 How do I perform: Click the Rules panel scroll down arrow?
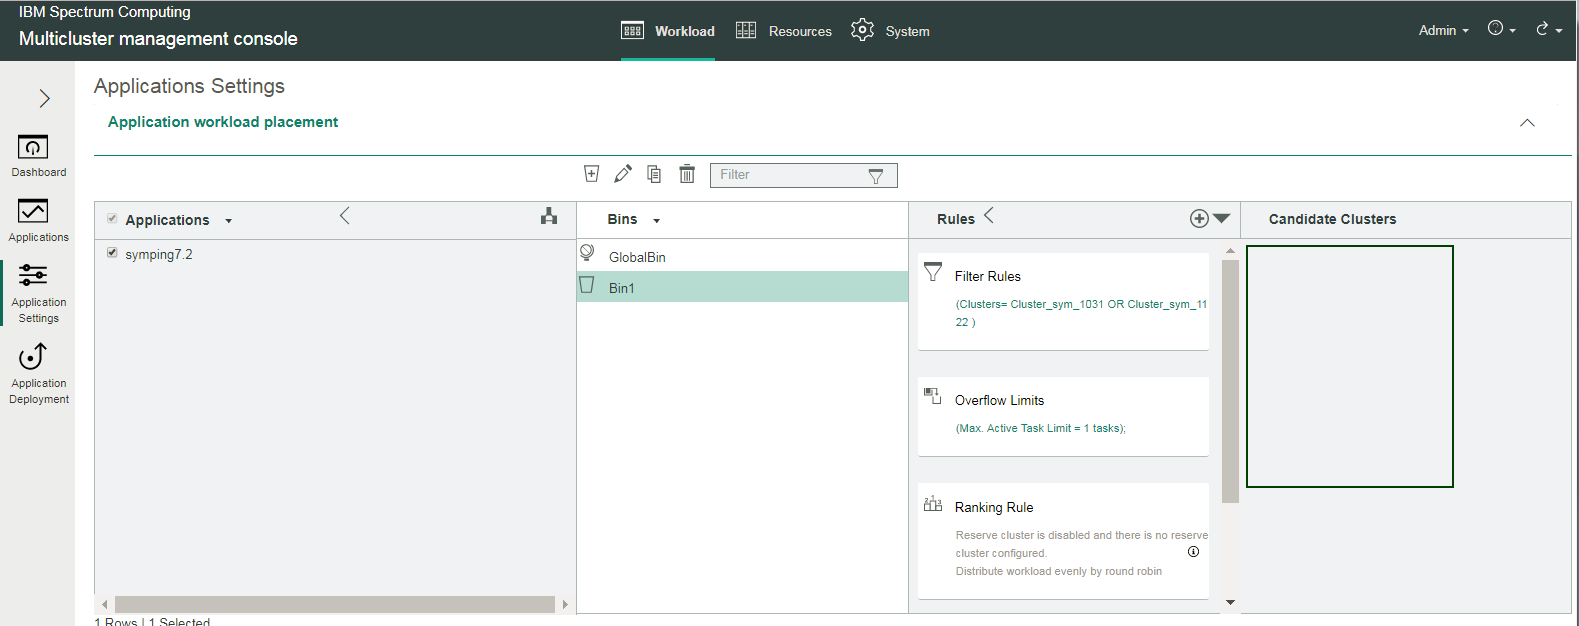pos(1230,602)
